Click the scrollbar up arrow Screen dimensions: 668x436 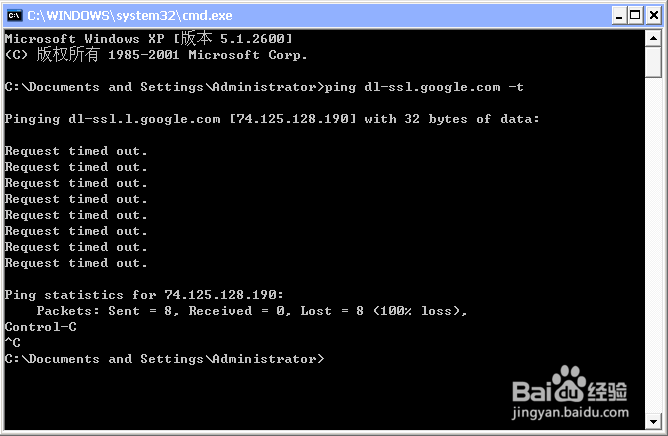click(x=653, y=38)
